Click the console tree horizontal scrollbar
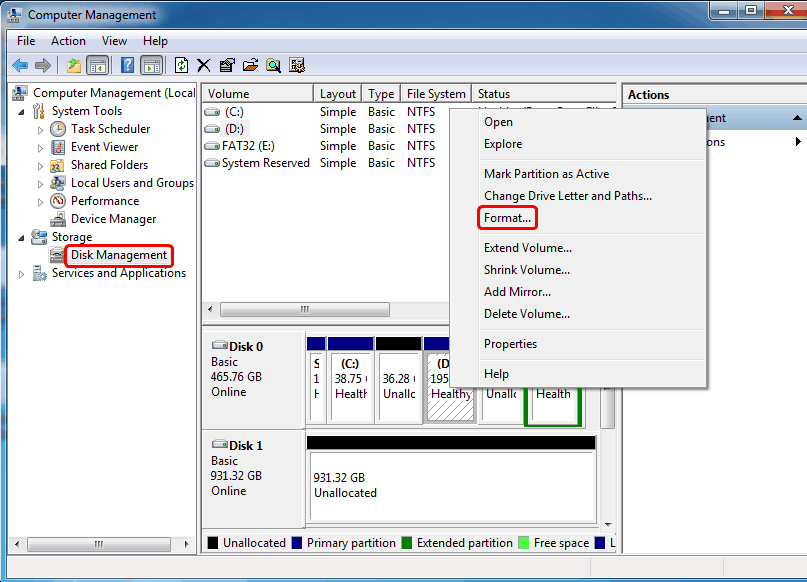 tap(99, 544)
